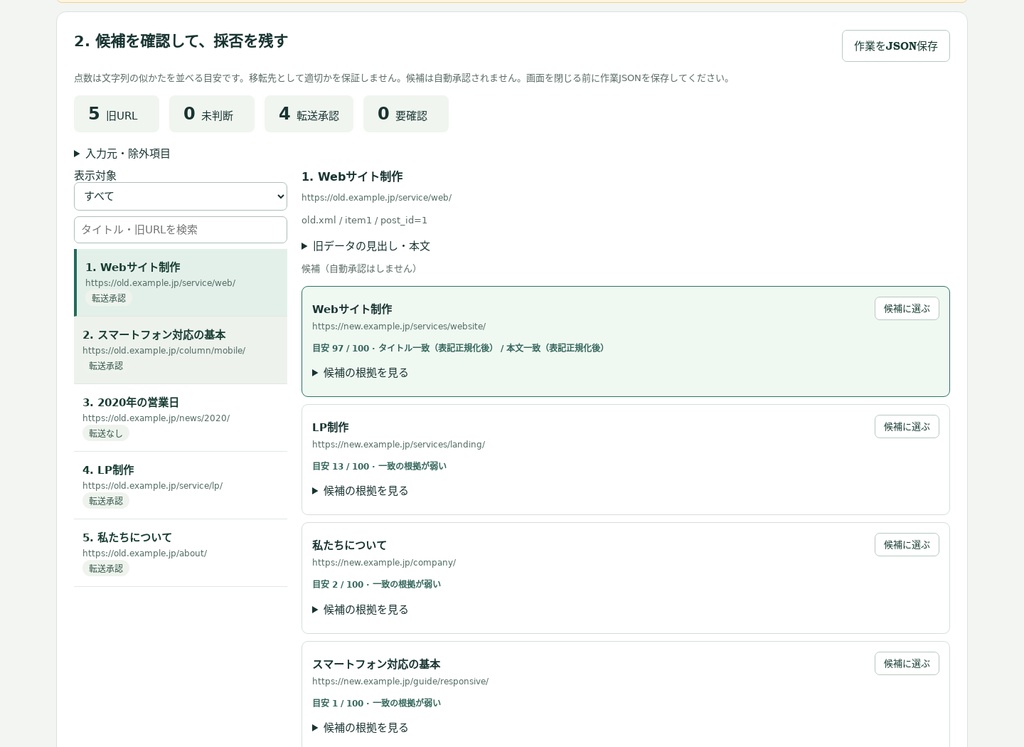Select list item 3. 2020年の営業日
1024x747 pixels.
click(x=181, y=418)
